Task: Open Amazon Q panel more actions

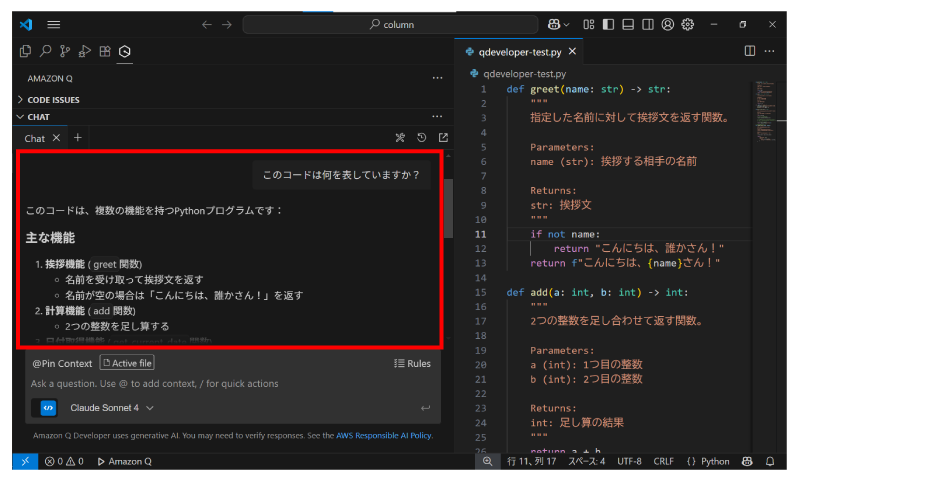Action: pyautogui.click(x=437, y=78)
